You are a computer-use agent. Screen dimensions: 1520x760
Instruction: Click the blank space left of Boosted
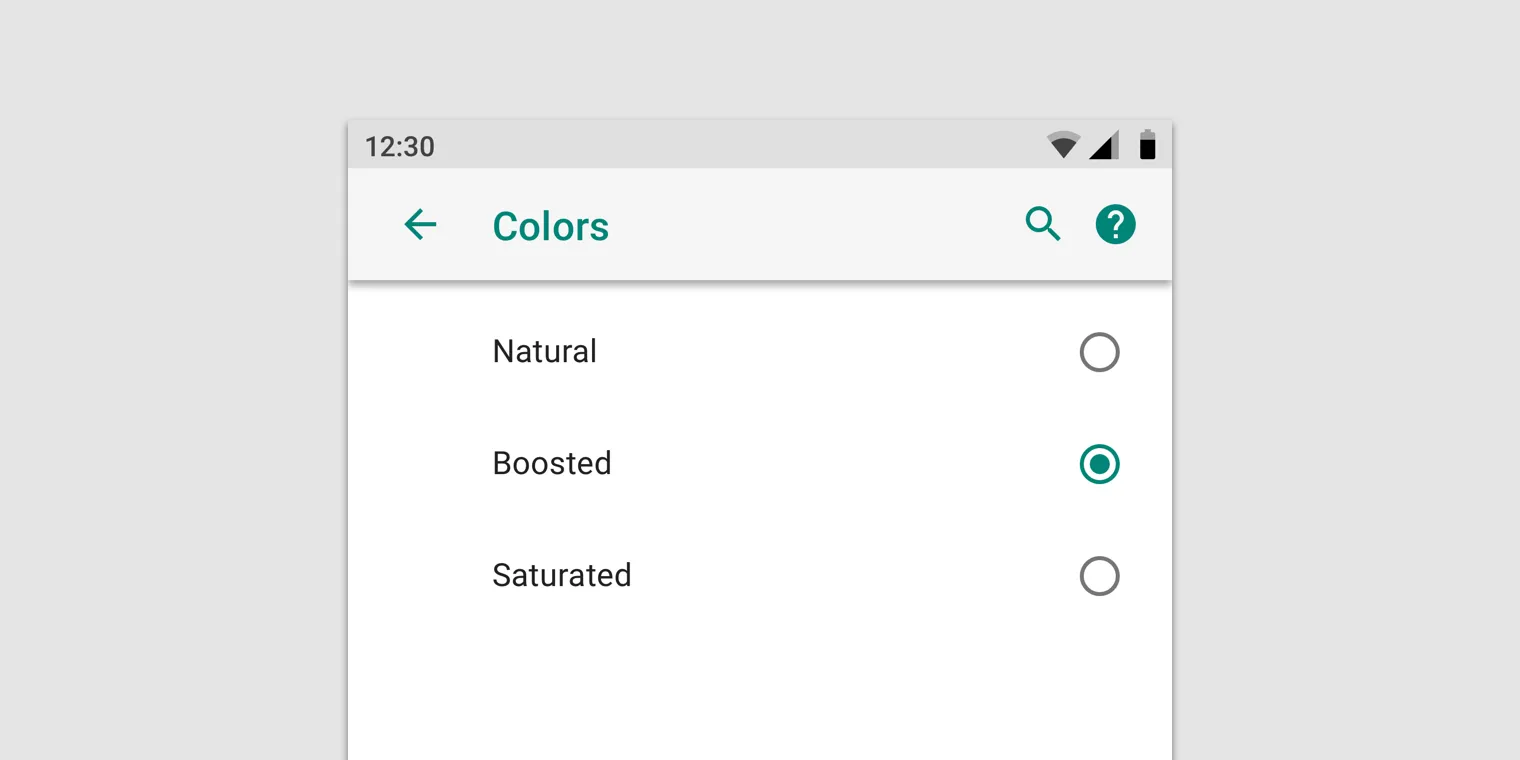pos(420,464)
